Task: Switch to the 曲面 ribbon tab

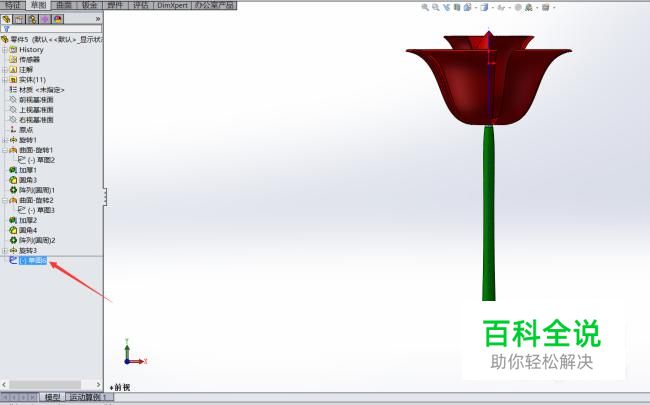Action: click(x=63, y=5)
